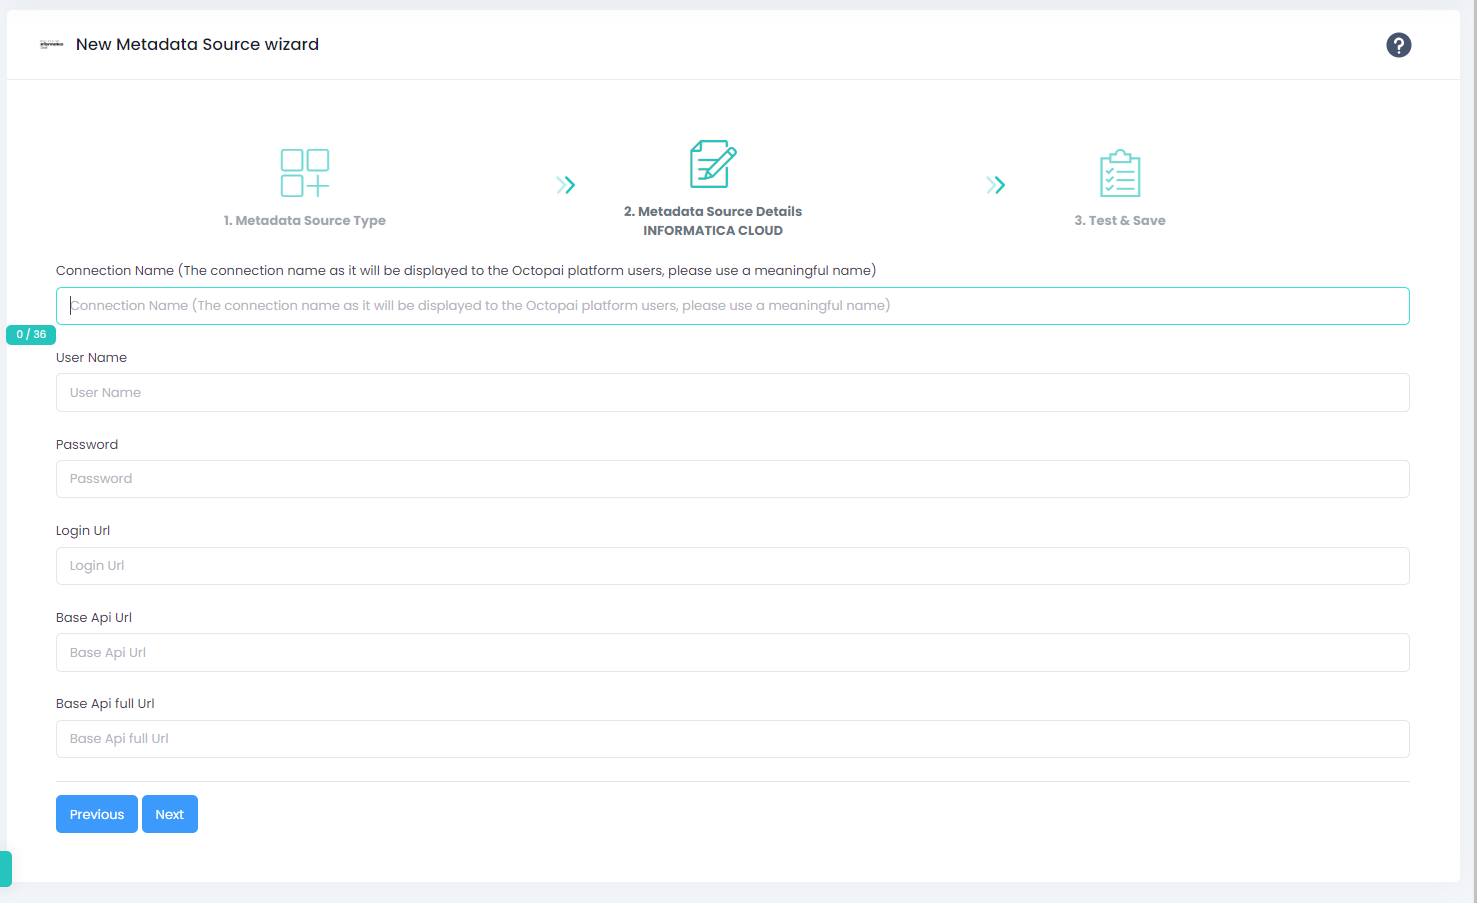This screenshot has height=903, width=1477.
Task: Click the Metadata Source Details pencil icon
Action: click(x=713, y=164)
